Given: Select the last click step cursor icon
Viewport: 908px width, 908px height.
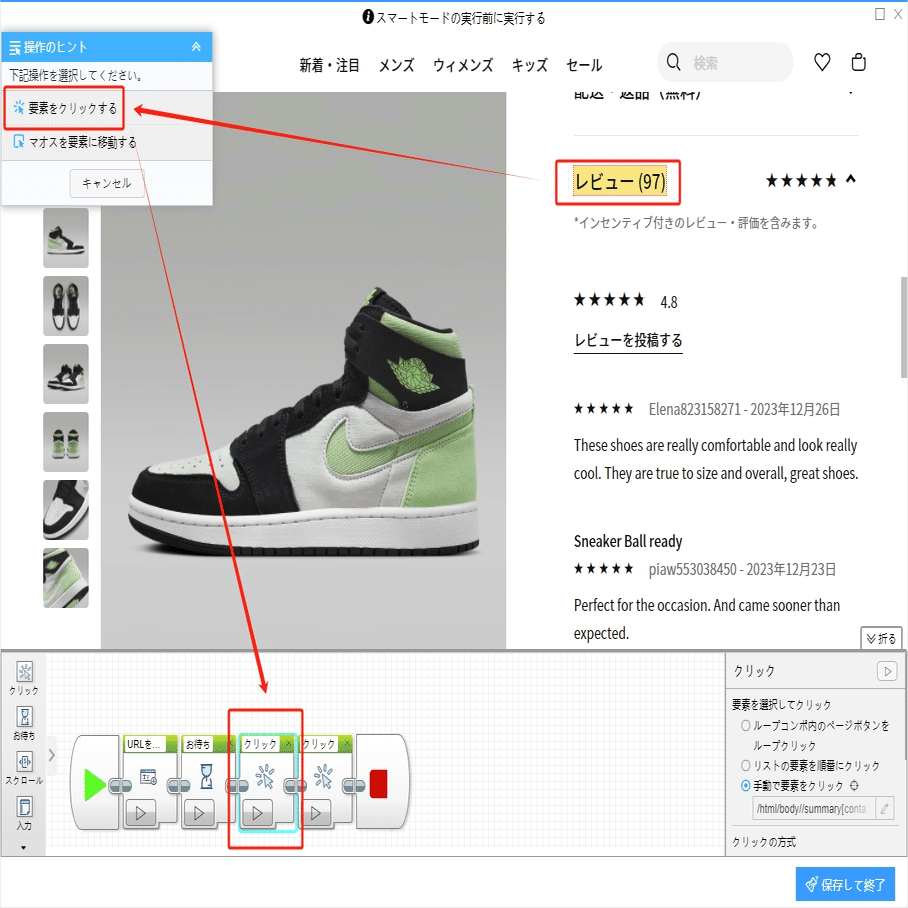Looking at the screenshot, I should (x=324, y=777).
